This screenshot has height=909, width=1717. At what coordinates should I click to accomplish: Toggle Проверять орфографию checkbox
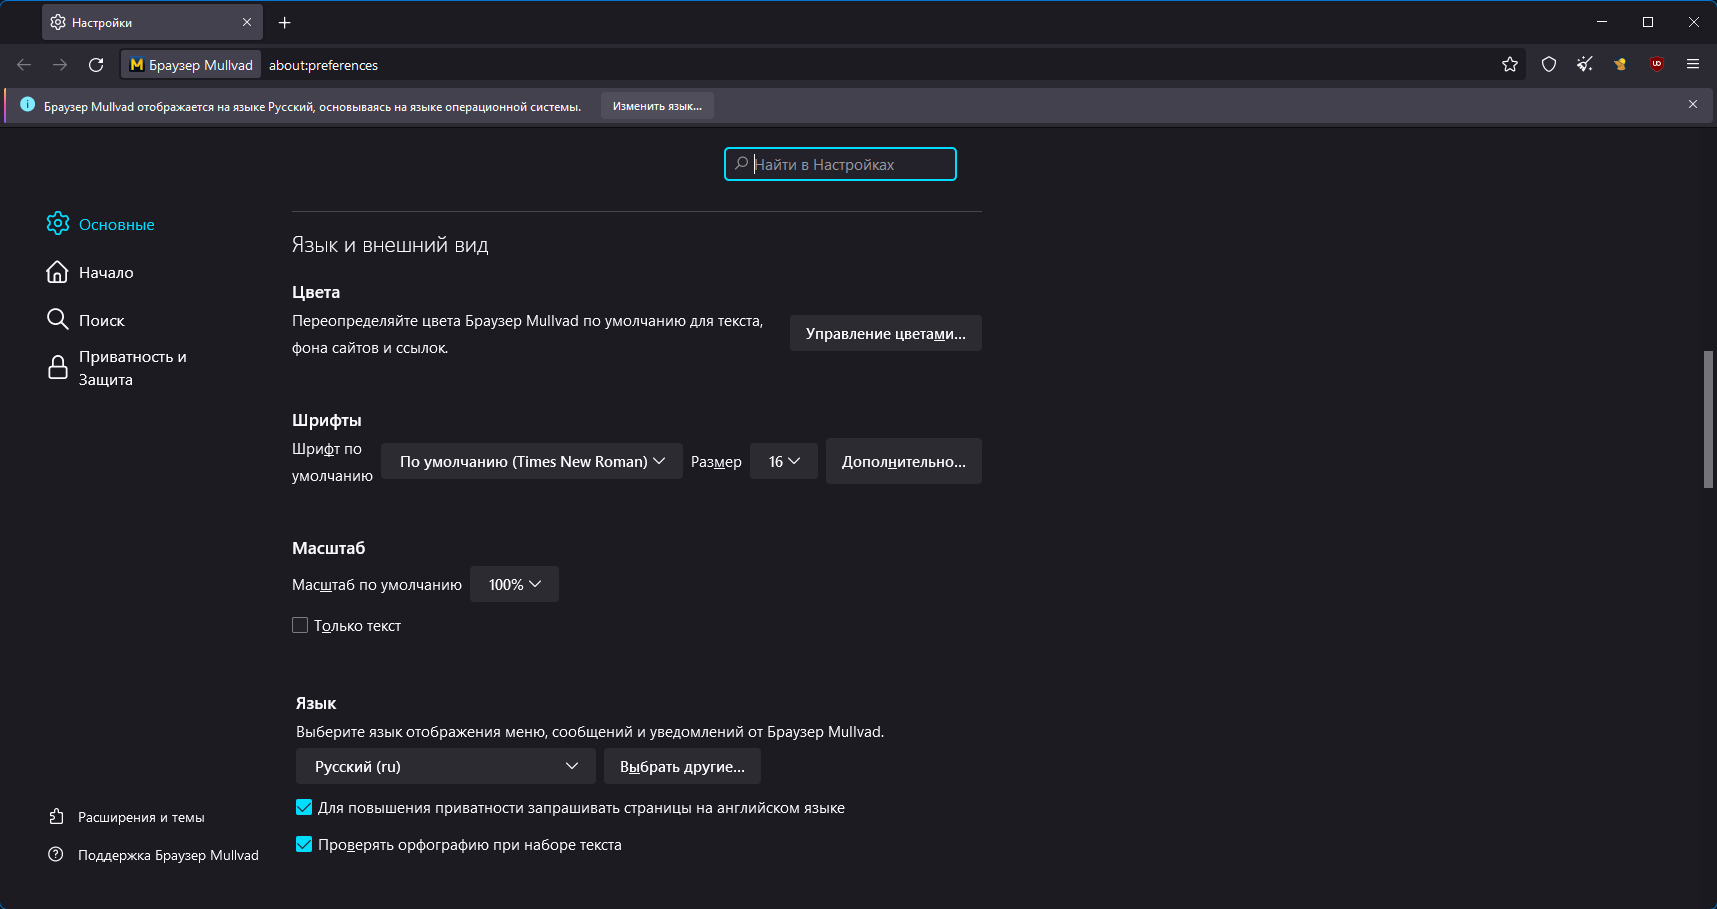(x=304, y=844)
